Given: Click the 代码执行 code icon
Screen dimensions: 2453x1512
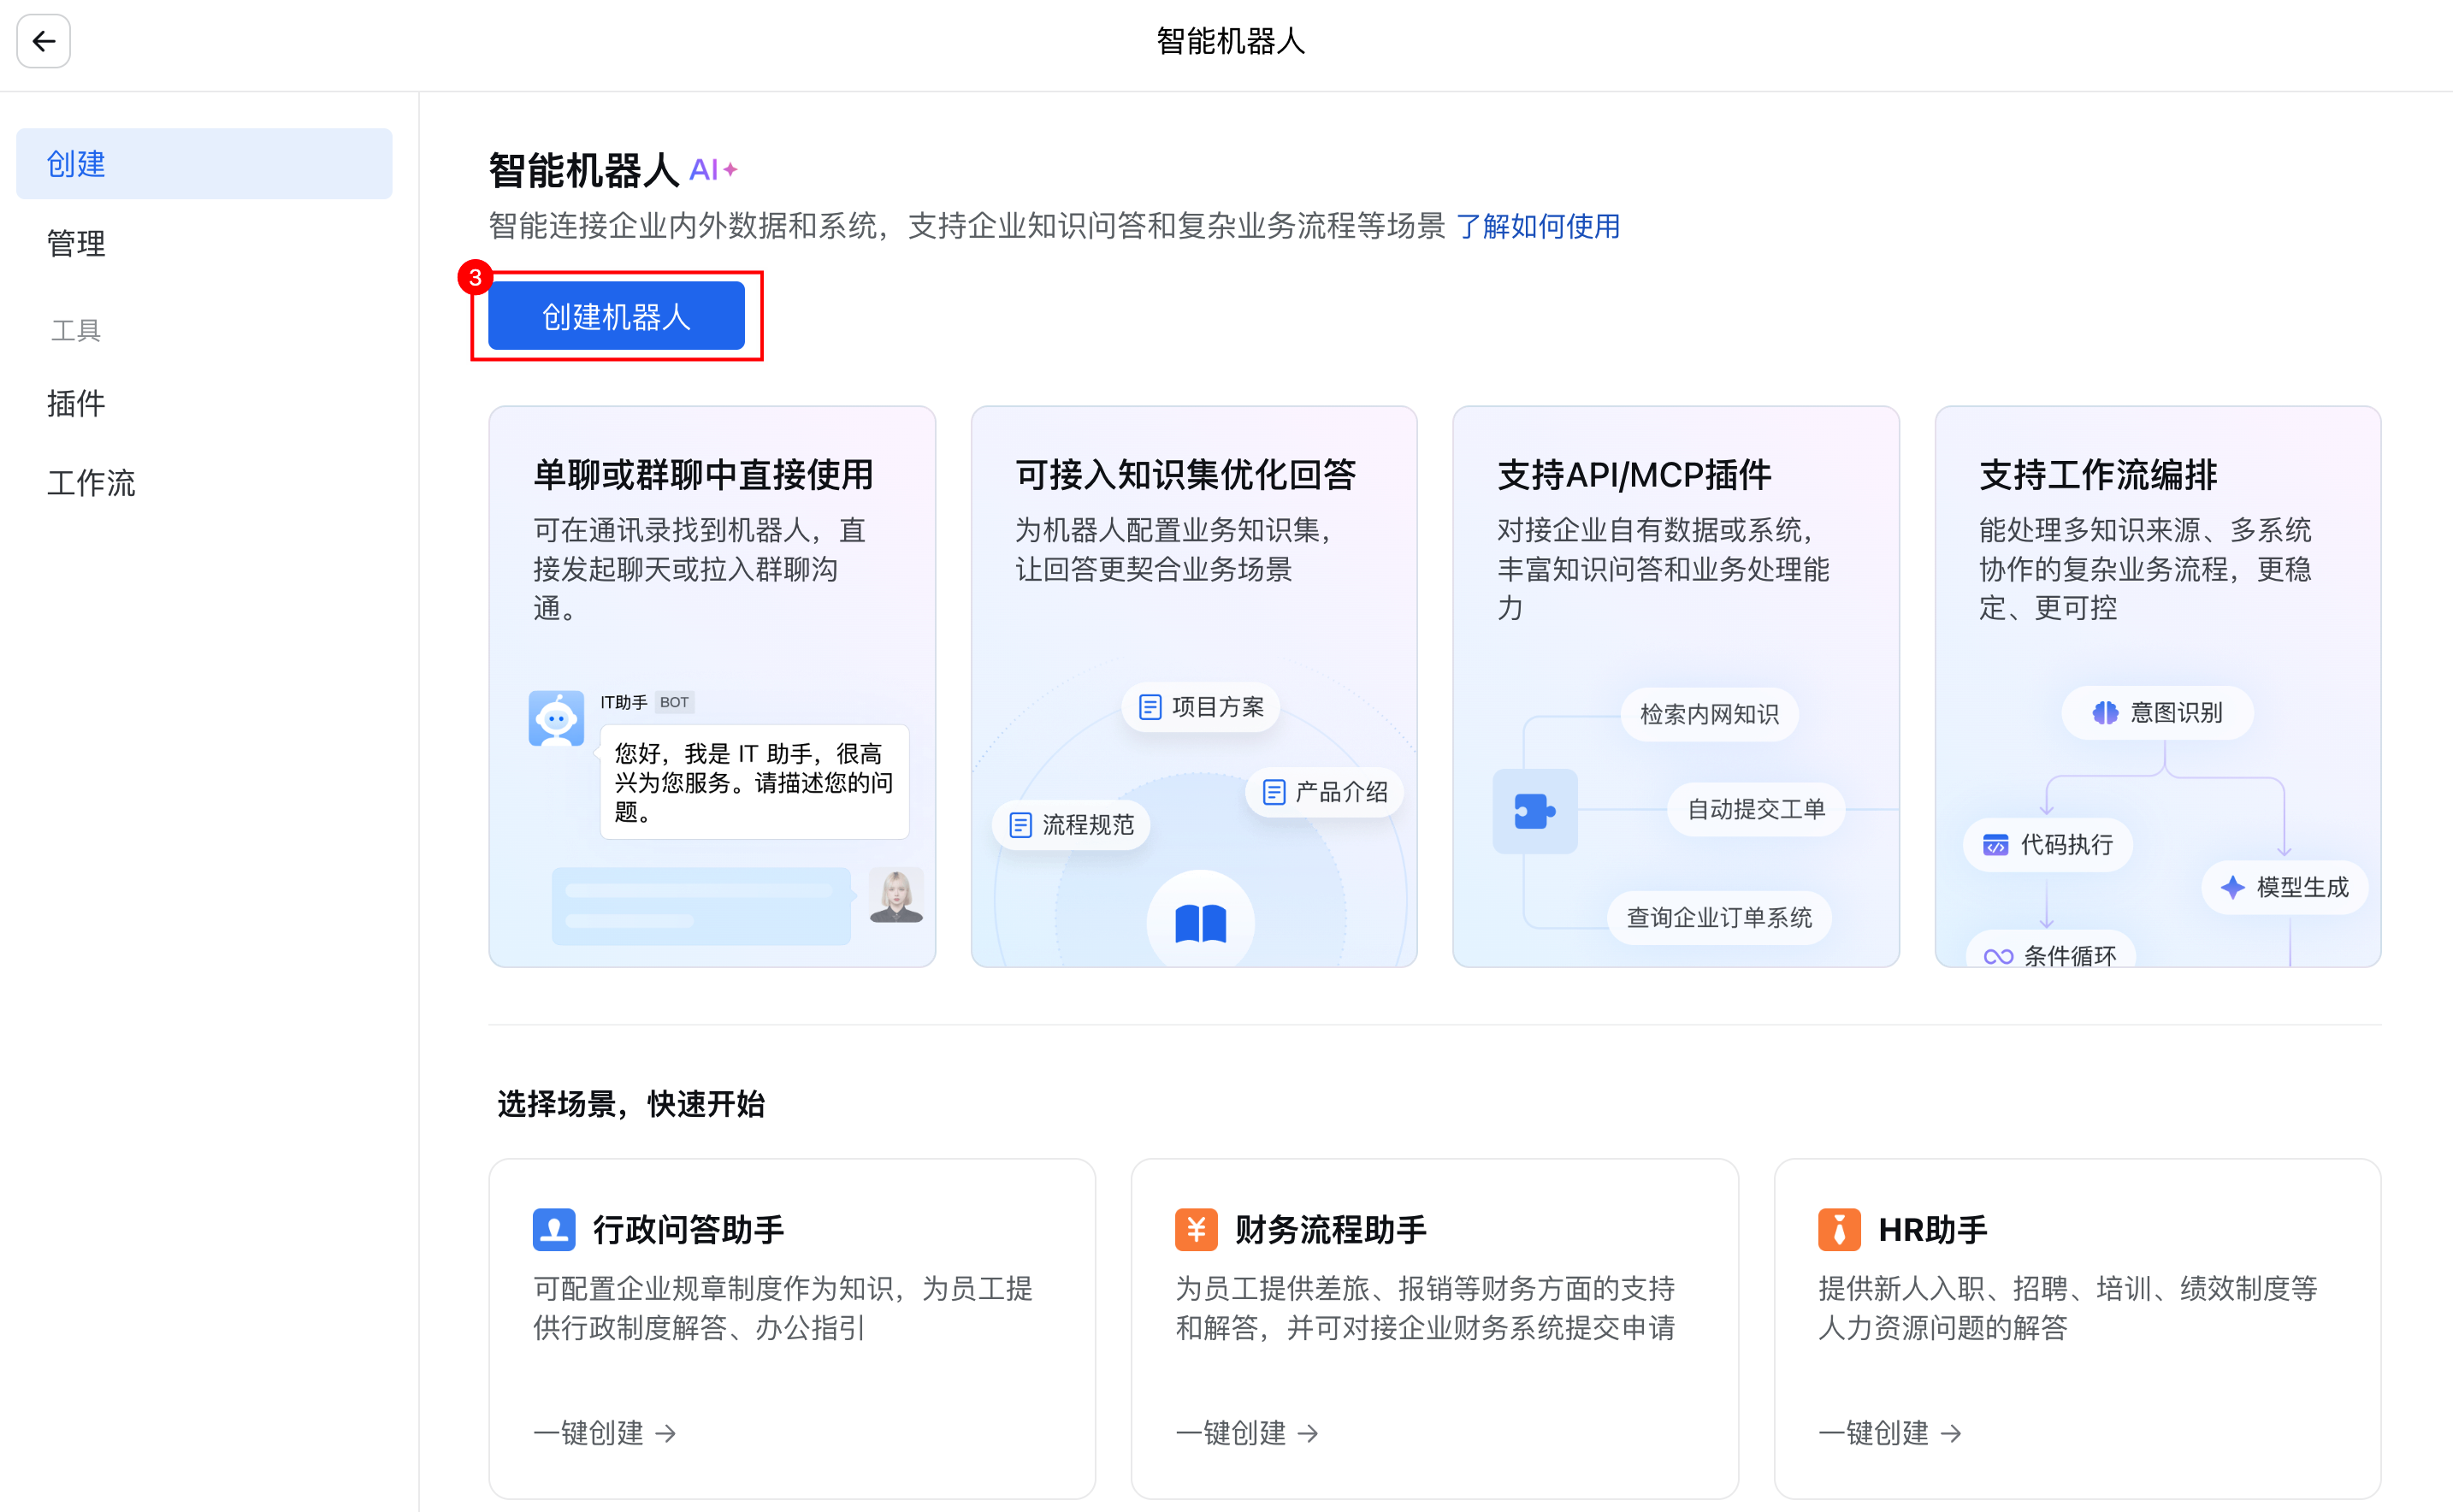Looking at the screenshot, I should coord(1996,845).
